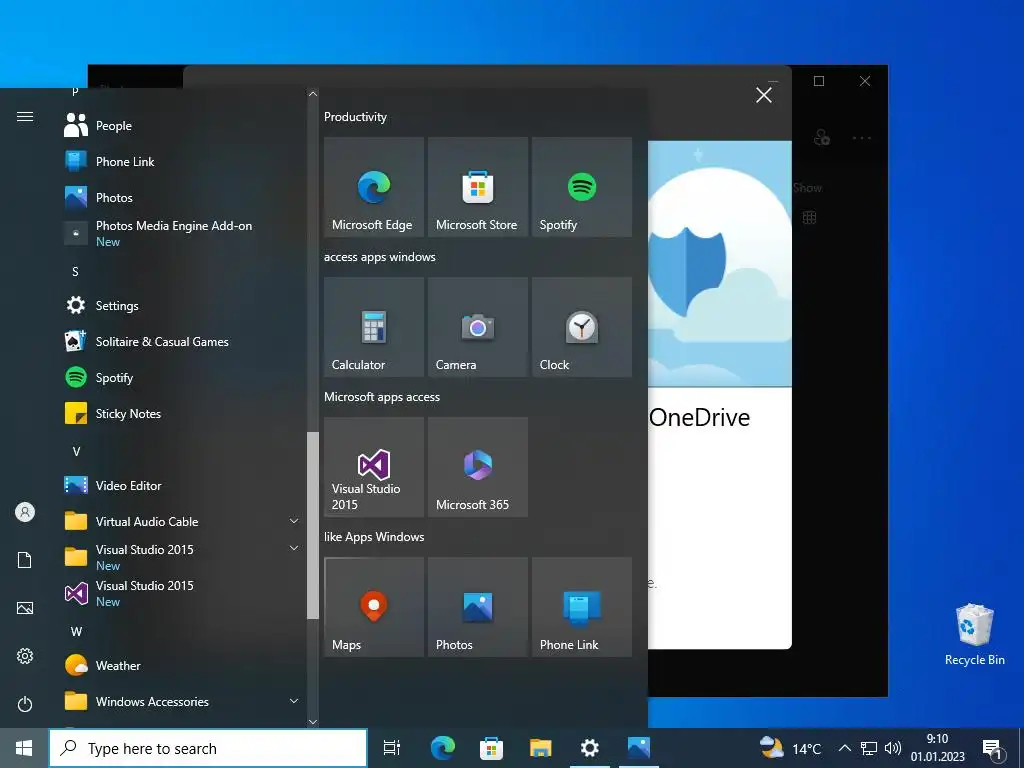The image size is (1024, 768).
Task: Open the weather widget showing 14°C
Action: click(x=790, y=748)
